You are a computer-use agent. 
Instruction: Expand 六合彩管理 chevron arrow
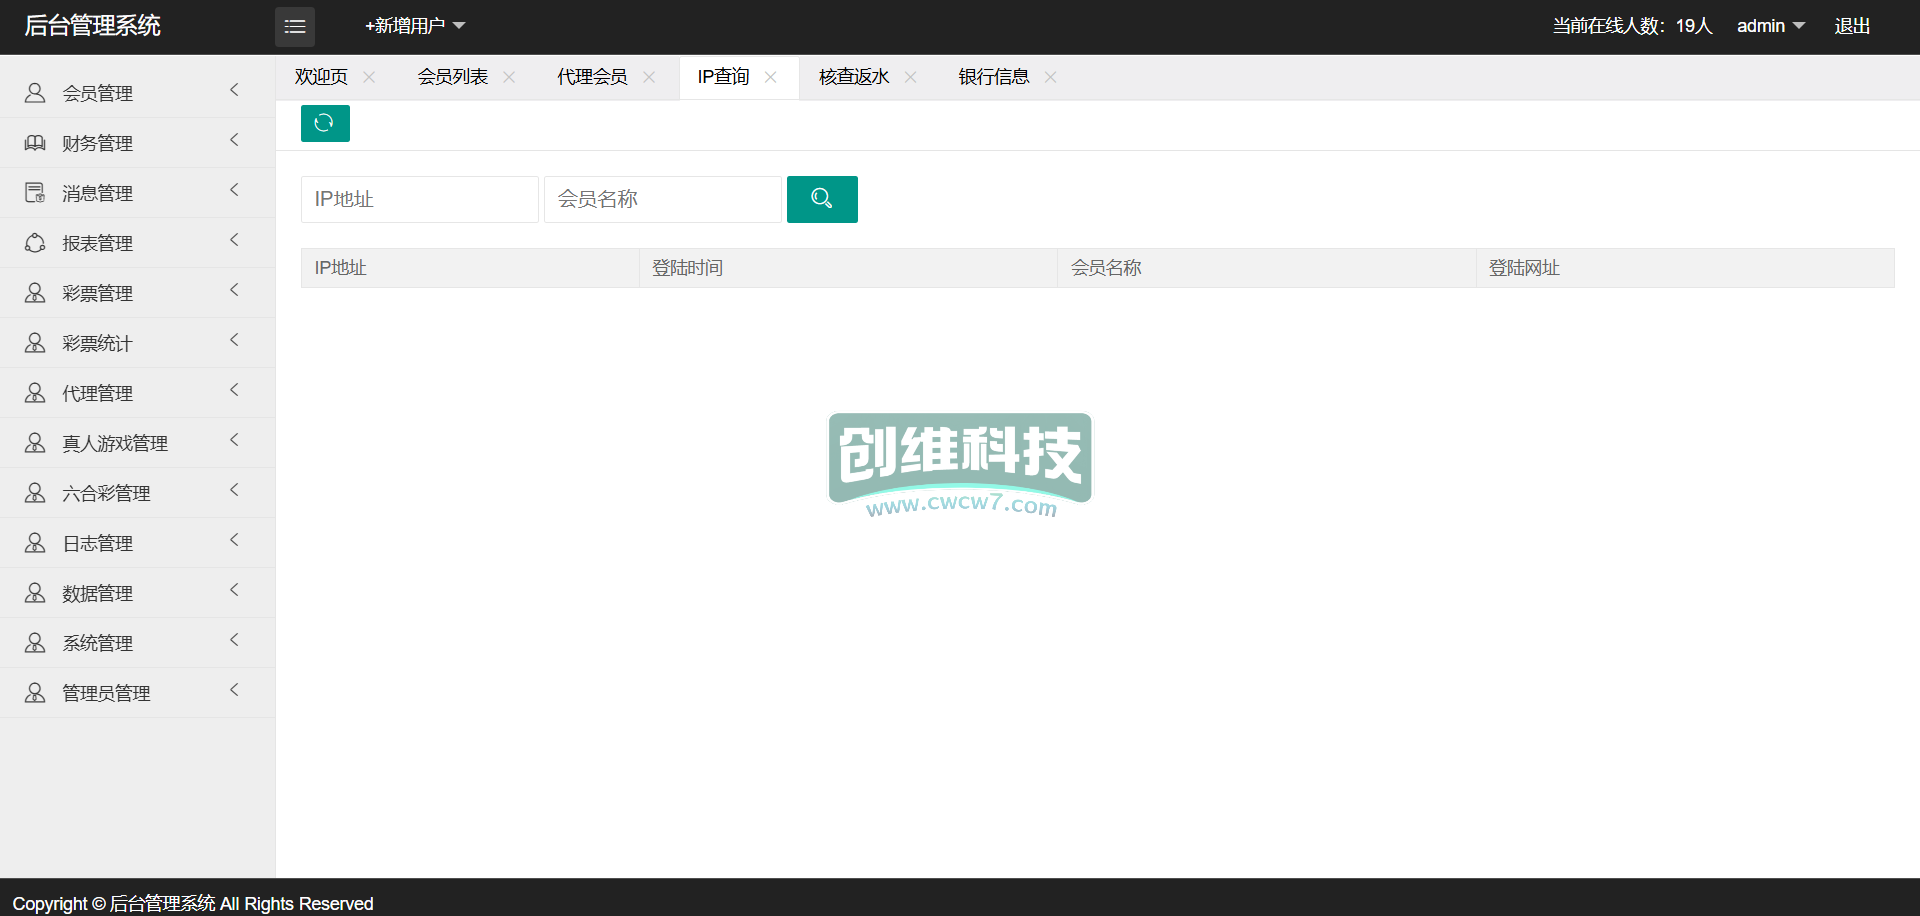235,490
